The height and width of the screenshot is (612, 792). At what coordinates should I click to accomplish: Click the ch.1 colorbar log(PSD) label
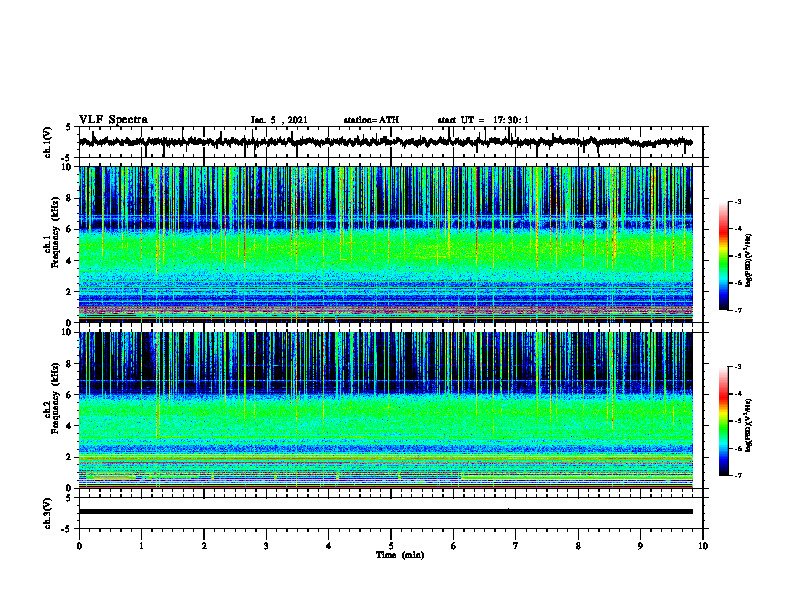748,260
